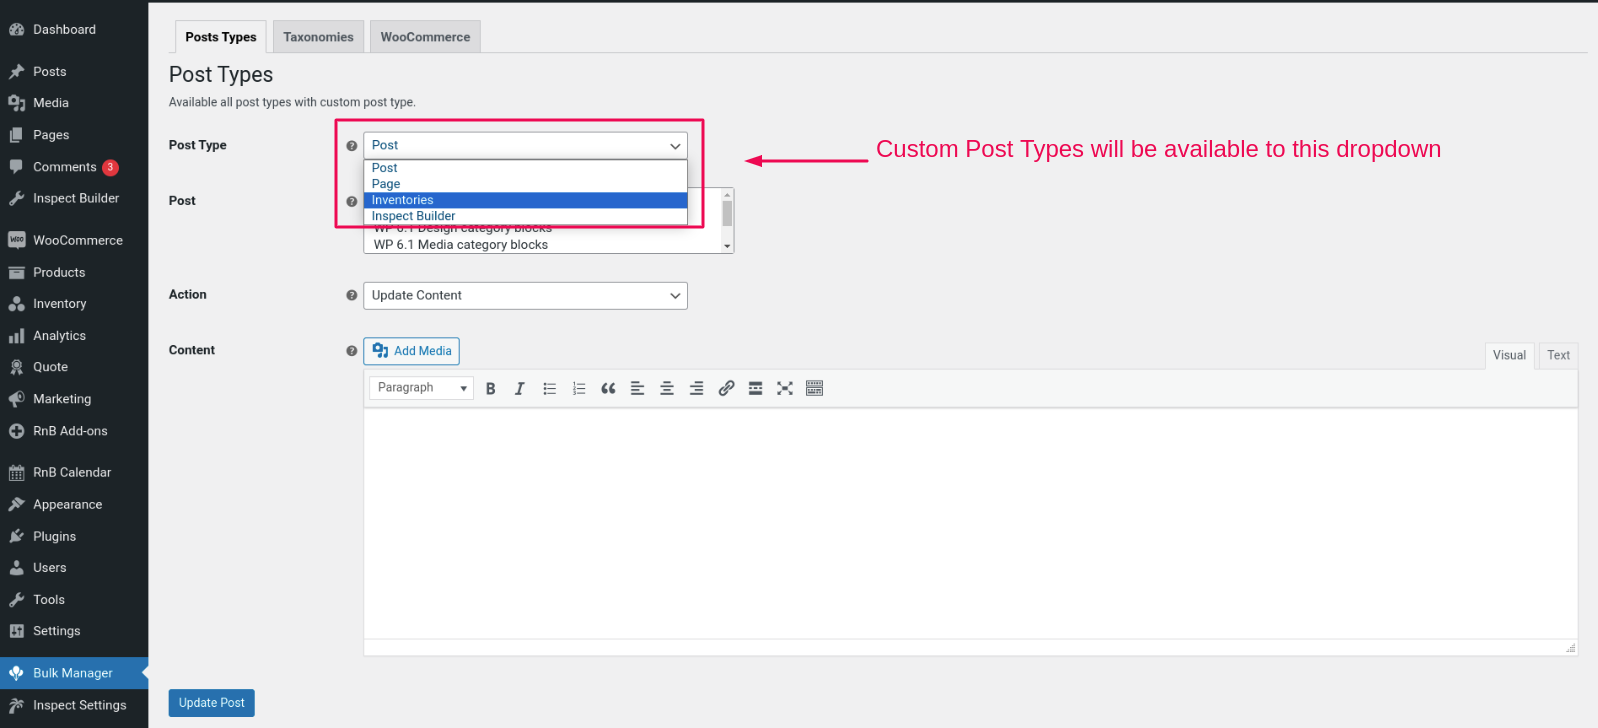Click the post list scrollbar down arrow
The width and height of the screenshot is (1598, 728).
coord(727,246)
